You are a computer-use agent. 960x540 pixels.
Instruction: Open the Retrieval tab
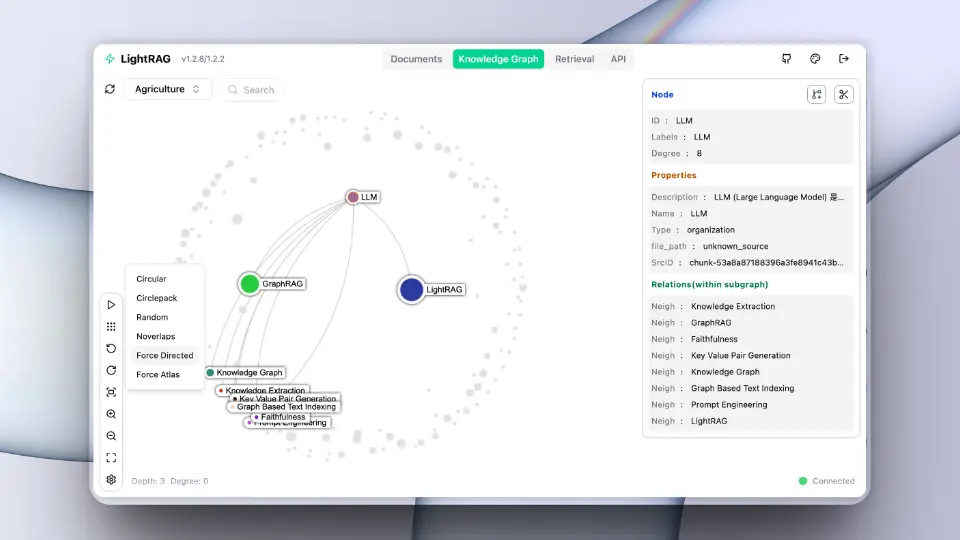[x=574, y=59]
